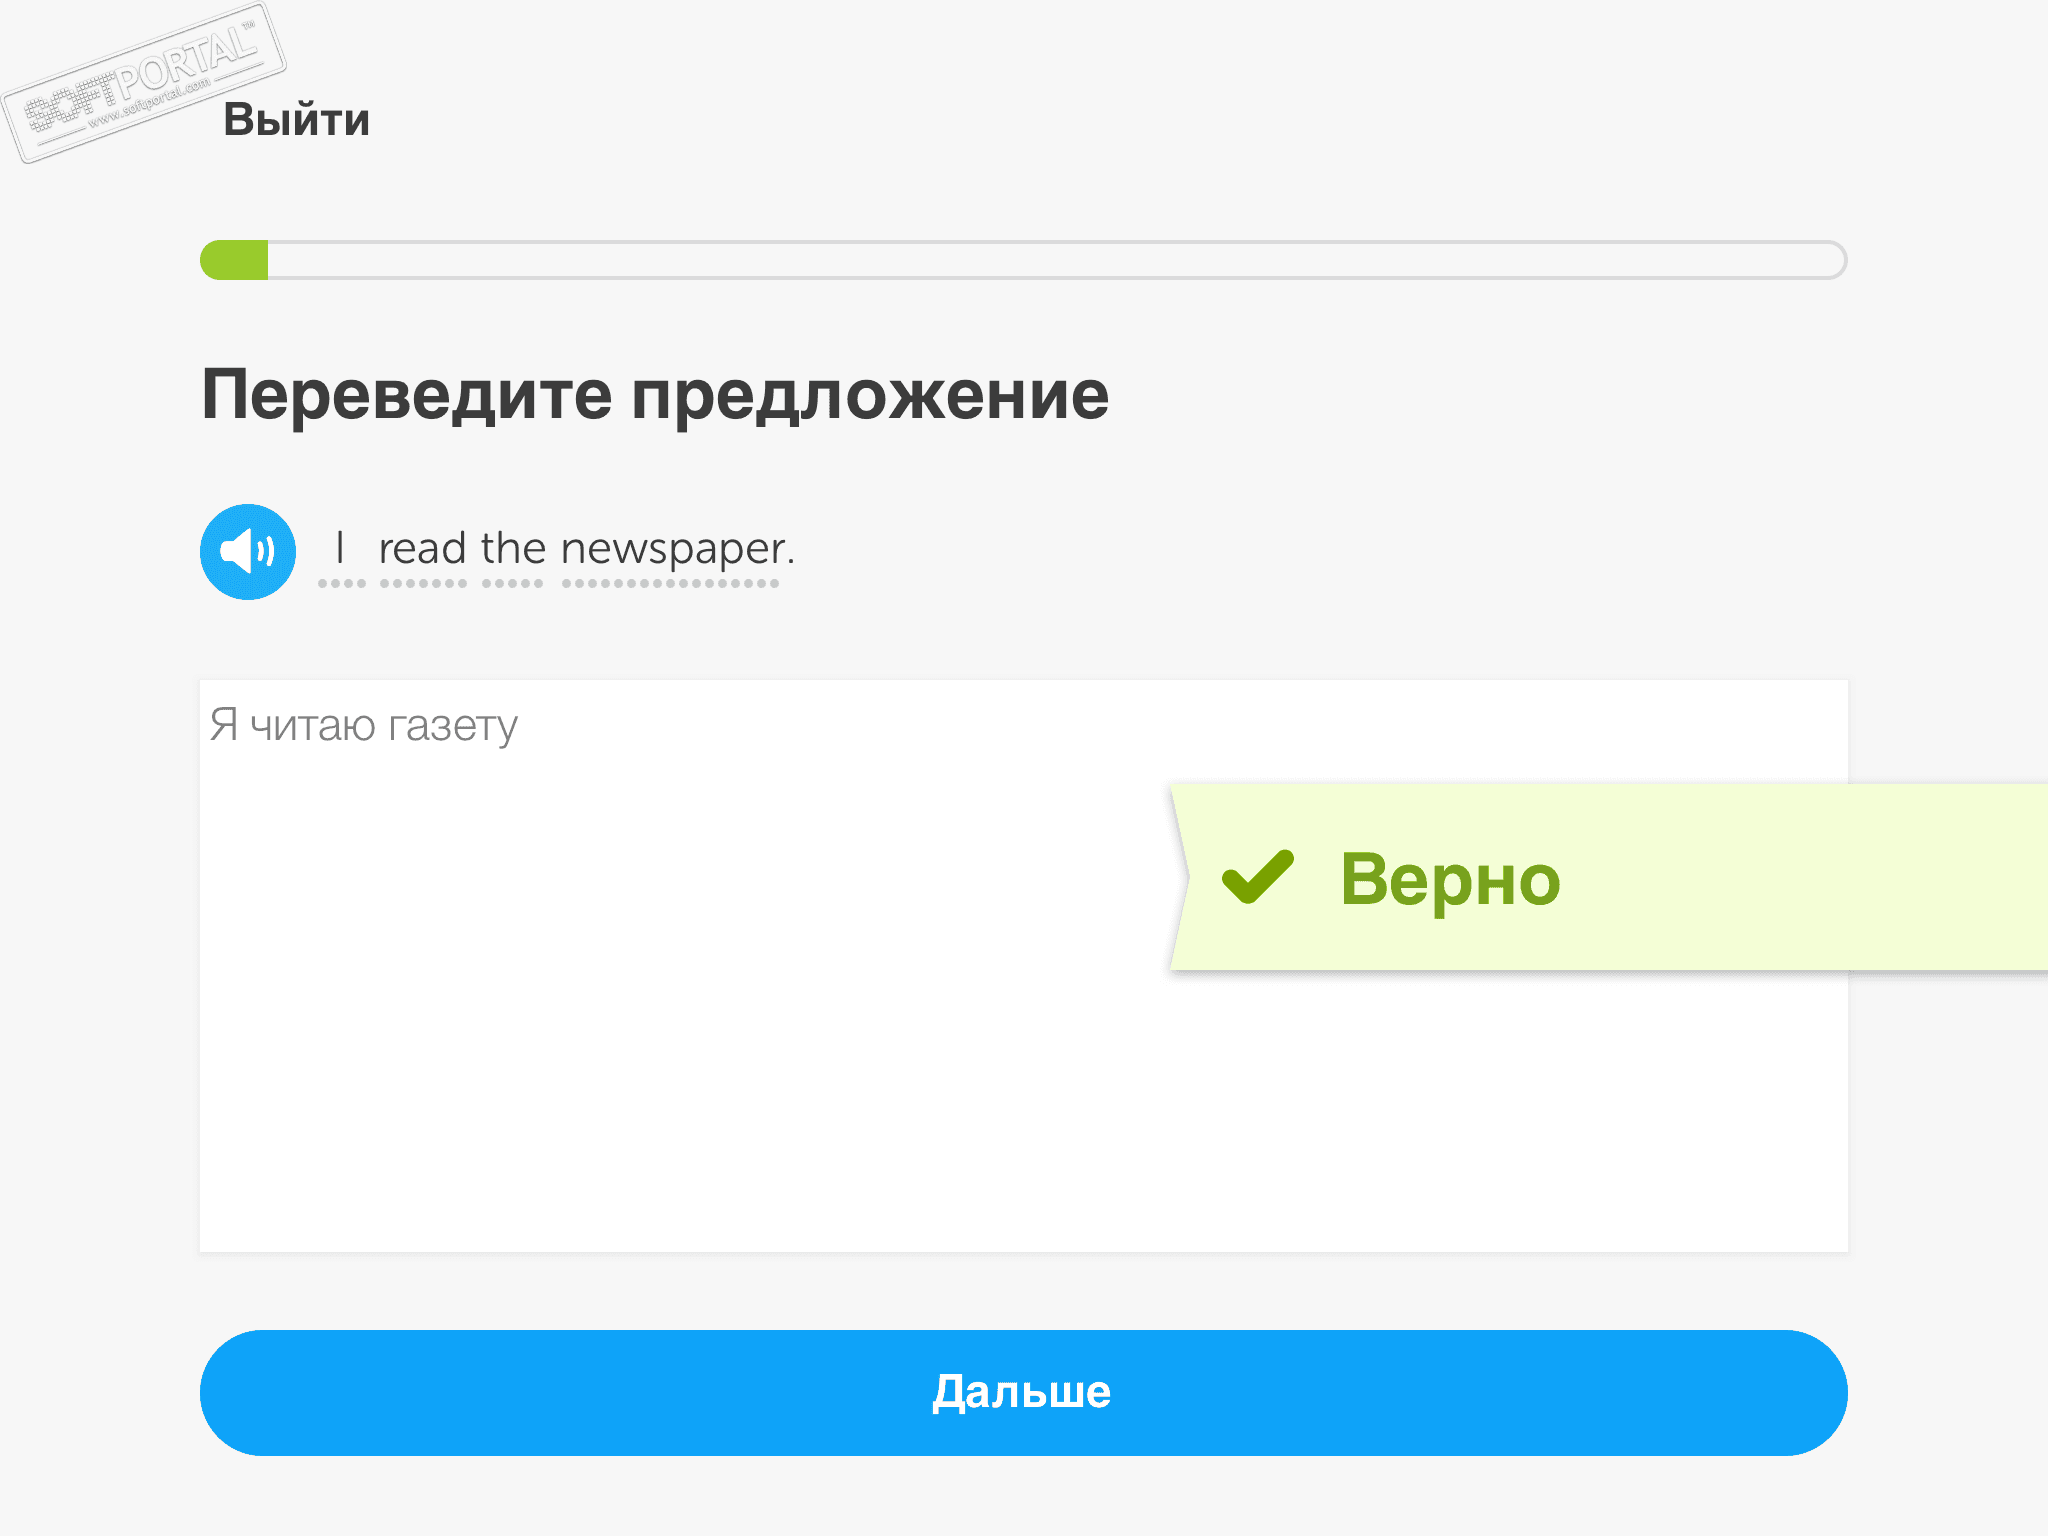Place cursor at "Я" in the answer
This screenshot has height=1536, width=2048.
click(x=224, y=724)
